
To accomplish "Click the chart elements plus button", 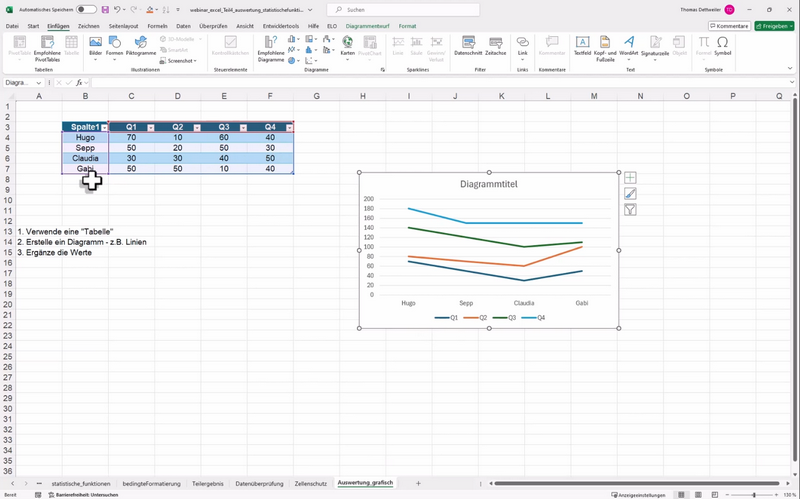I will pyautogui.click(x=630, y=178).
